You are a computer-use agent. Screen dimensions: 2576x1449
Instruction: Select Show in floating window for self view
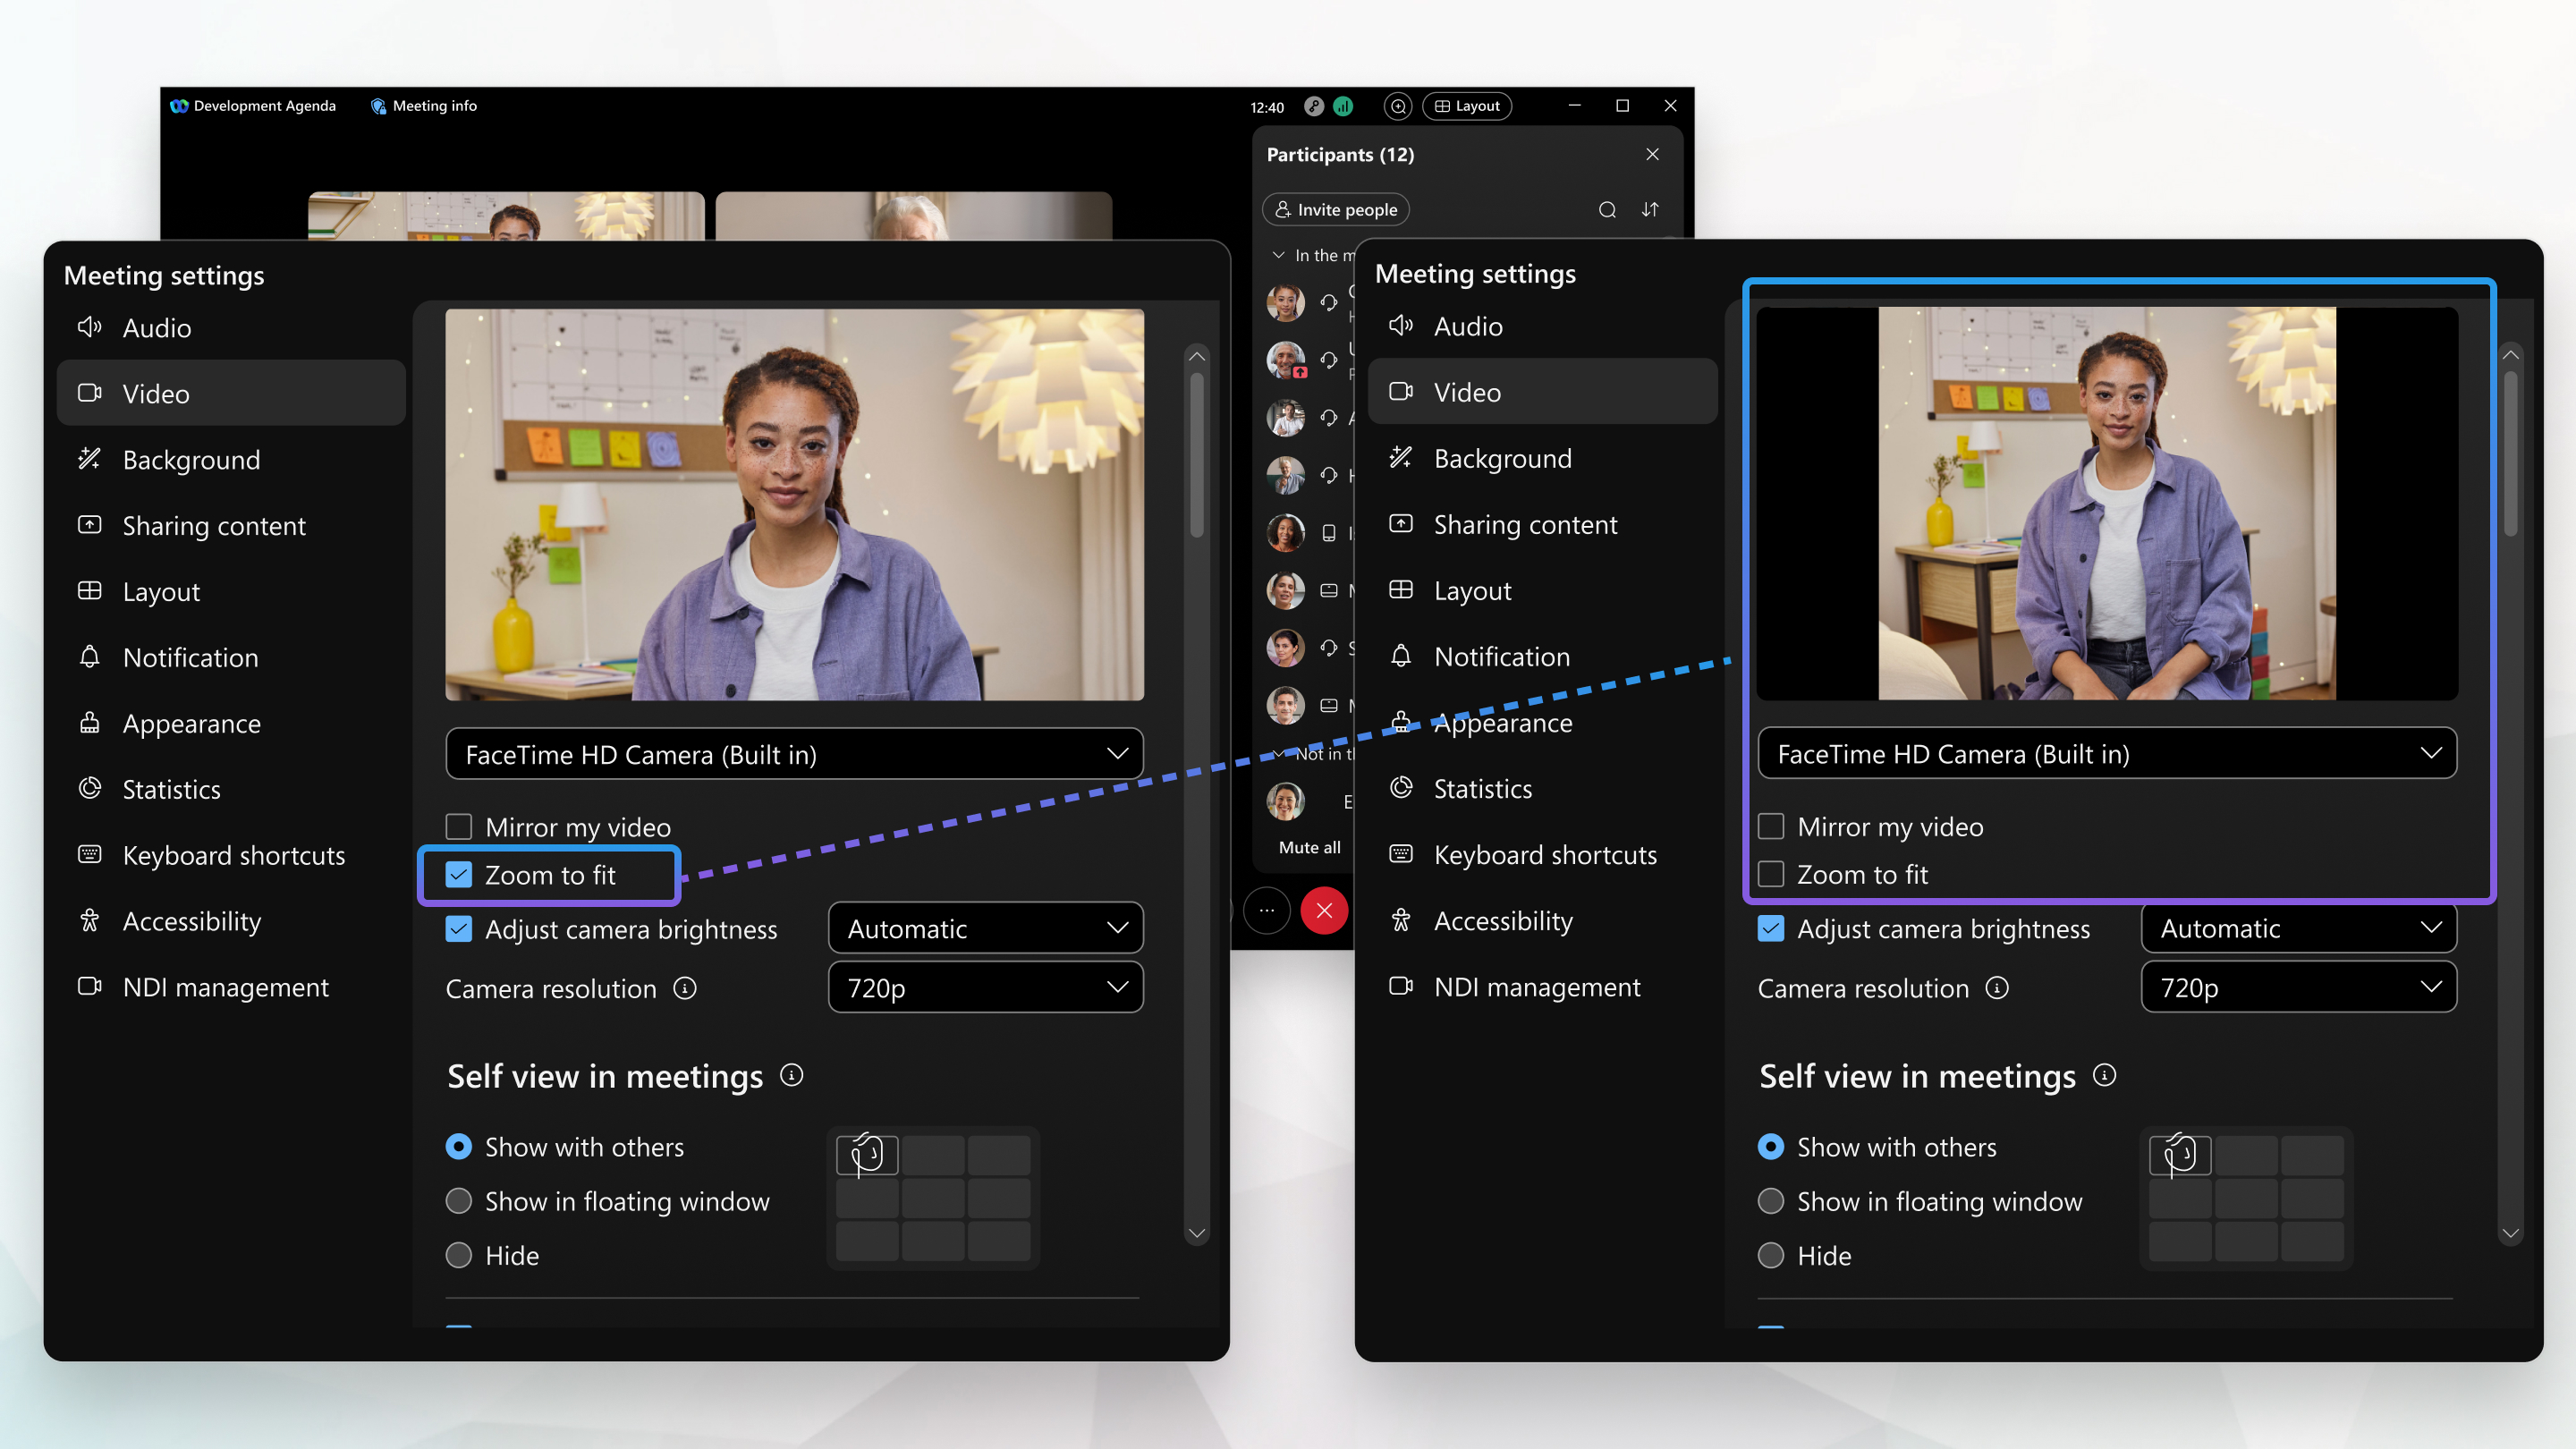click(459, 1201)
